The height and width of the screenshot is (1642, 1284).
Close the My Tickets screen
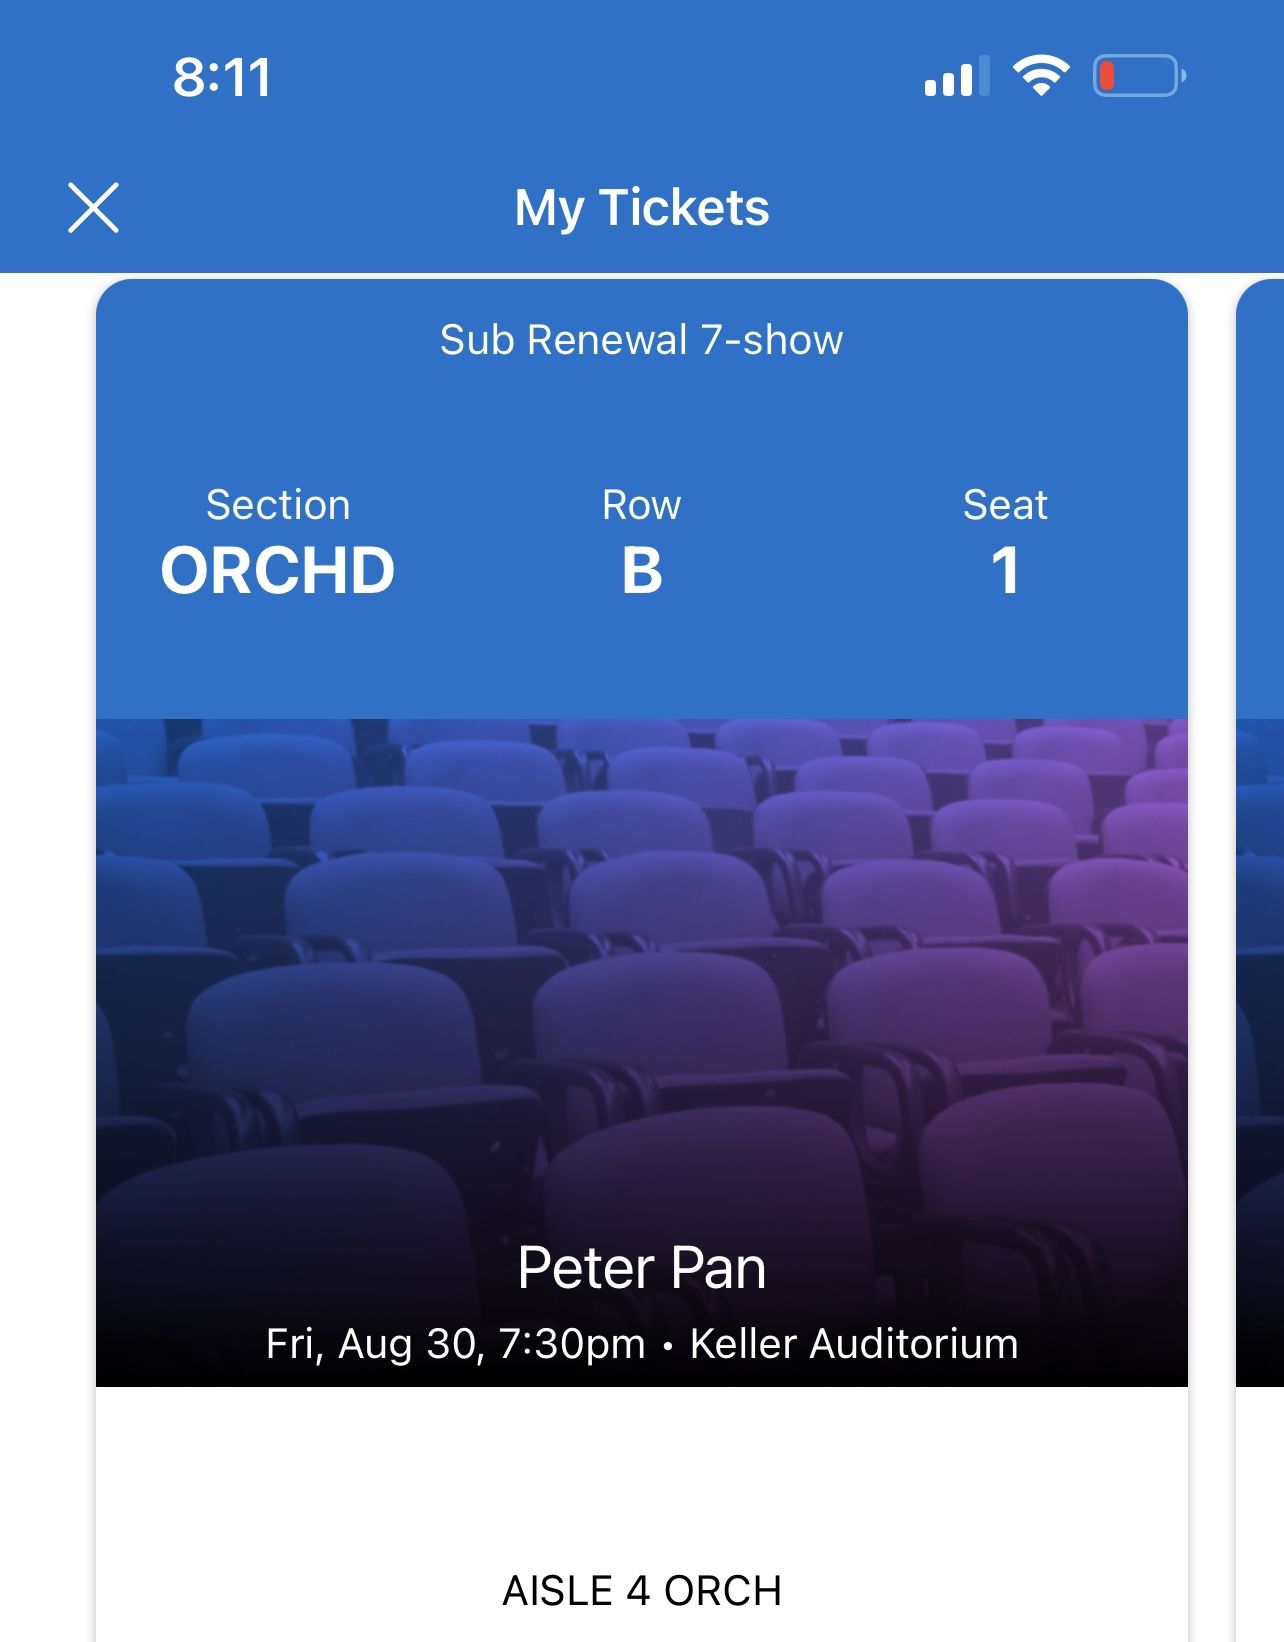93,208
